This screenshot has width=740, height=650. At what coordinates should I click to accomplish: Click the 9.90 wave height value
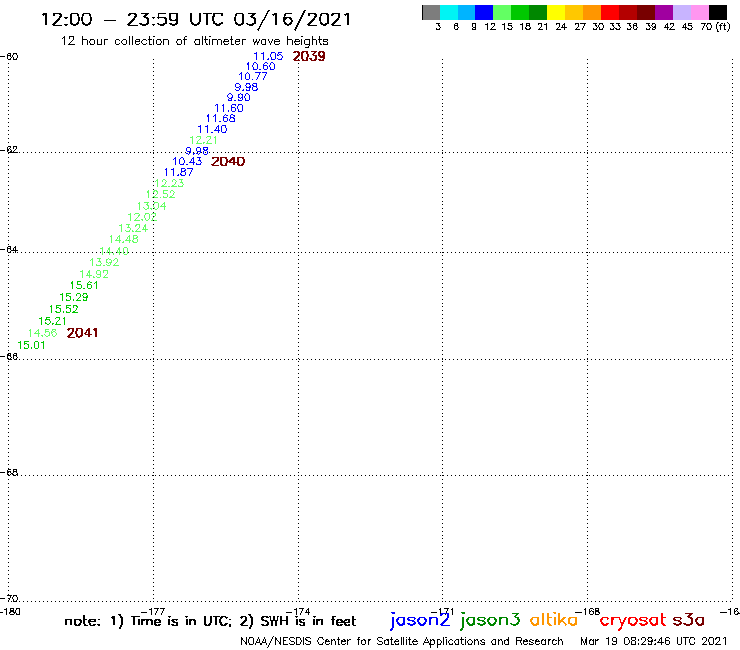238,98
